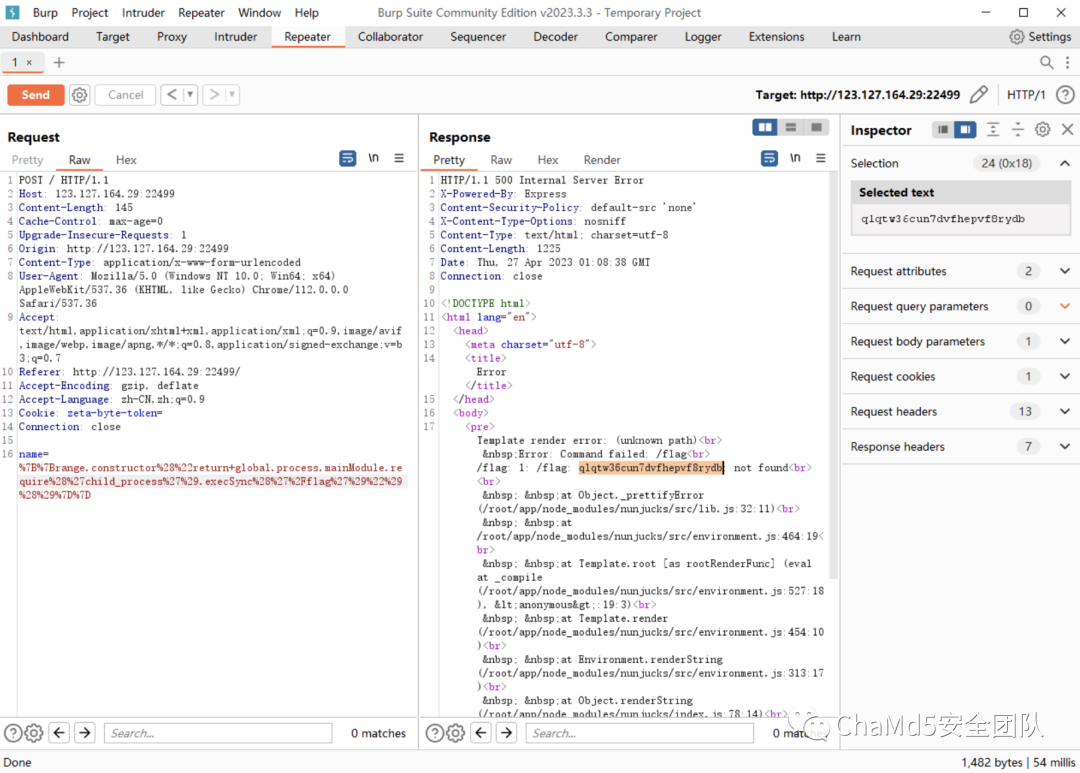
Task: Go forward to next request in history
Action: click(x=214, y=94)
